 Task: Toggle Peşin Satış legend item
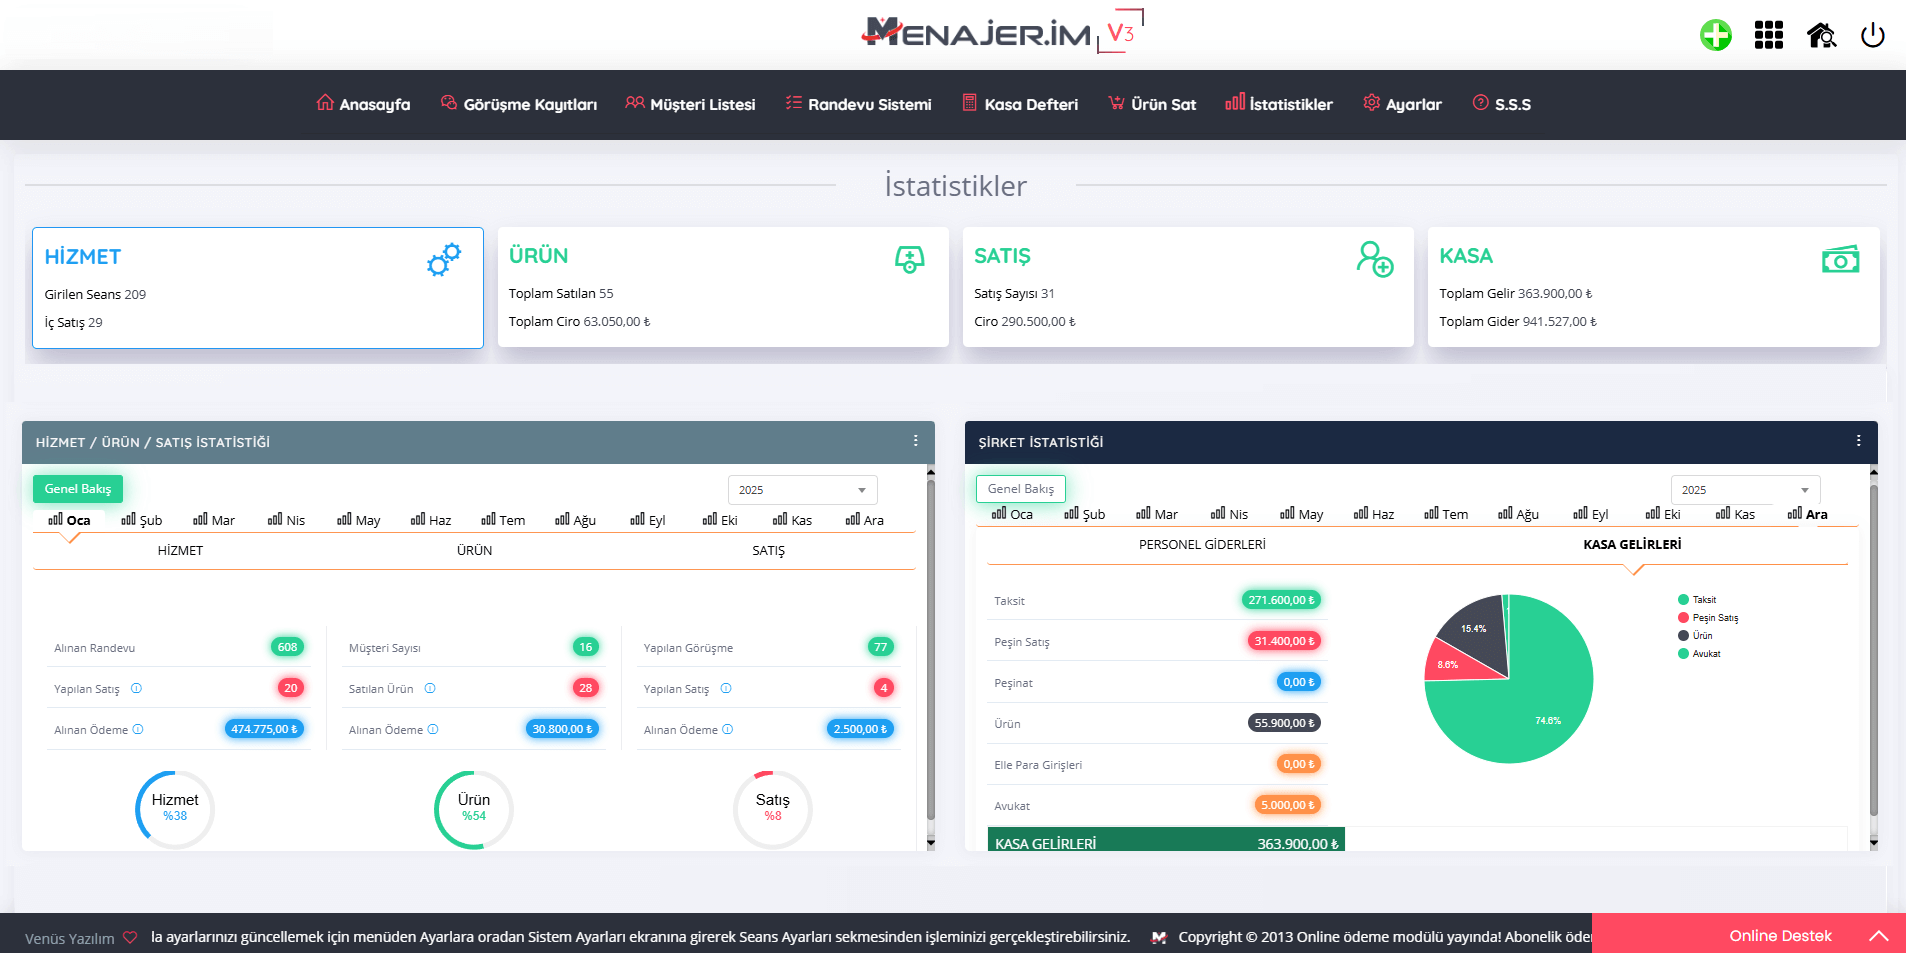point(1714,618)
